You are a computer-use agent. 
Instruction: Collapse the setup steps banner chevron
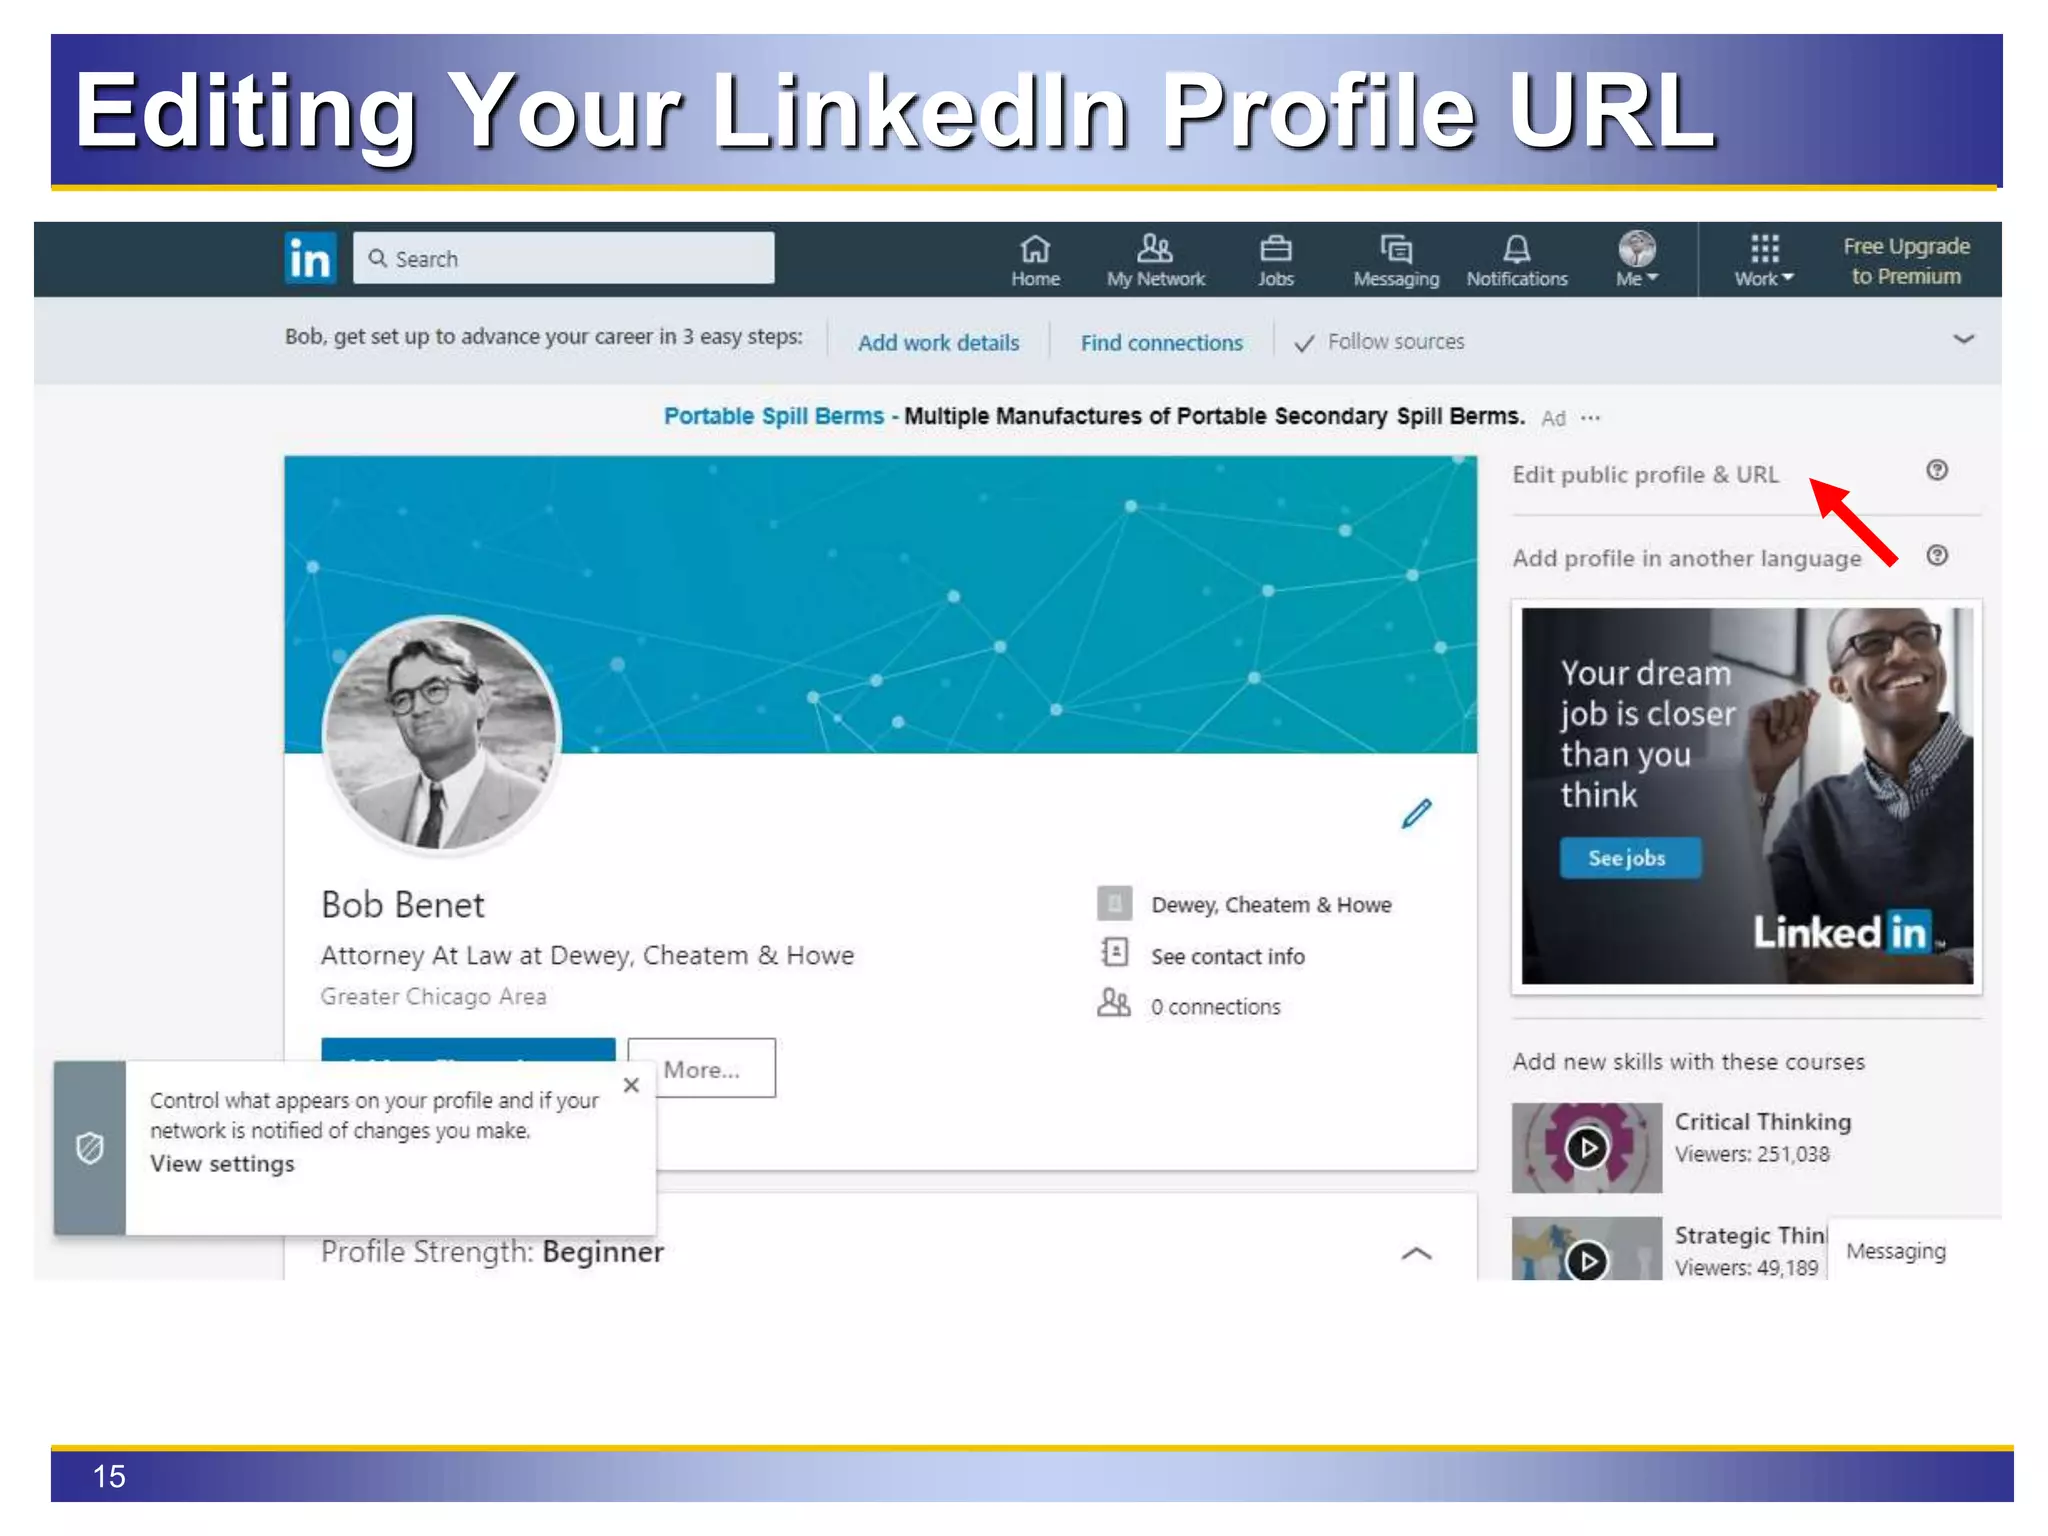tap(1963, 339)
